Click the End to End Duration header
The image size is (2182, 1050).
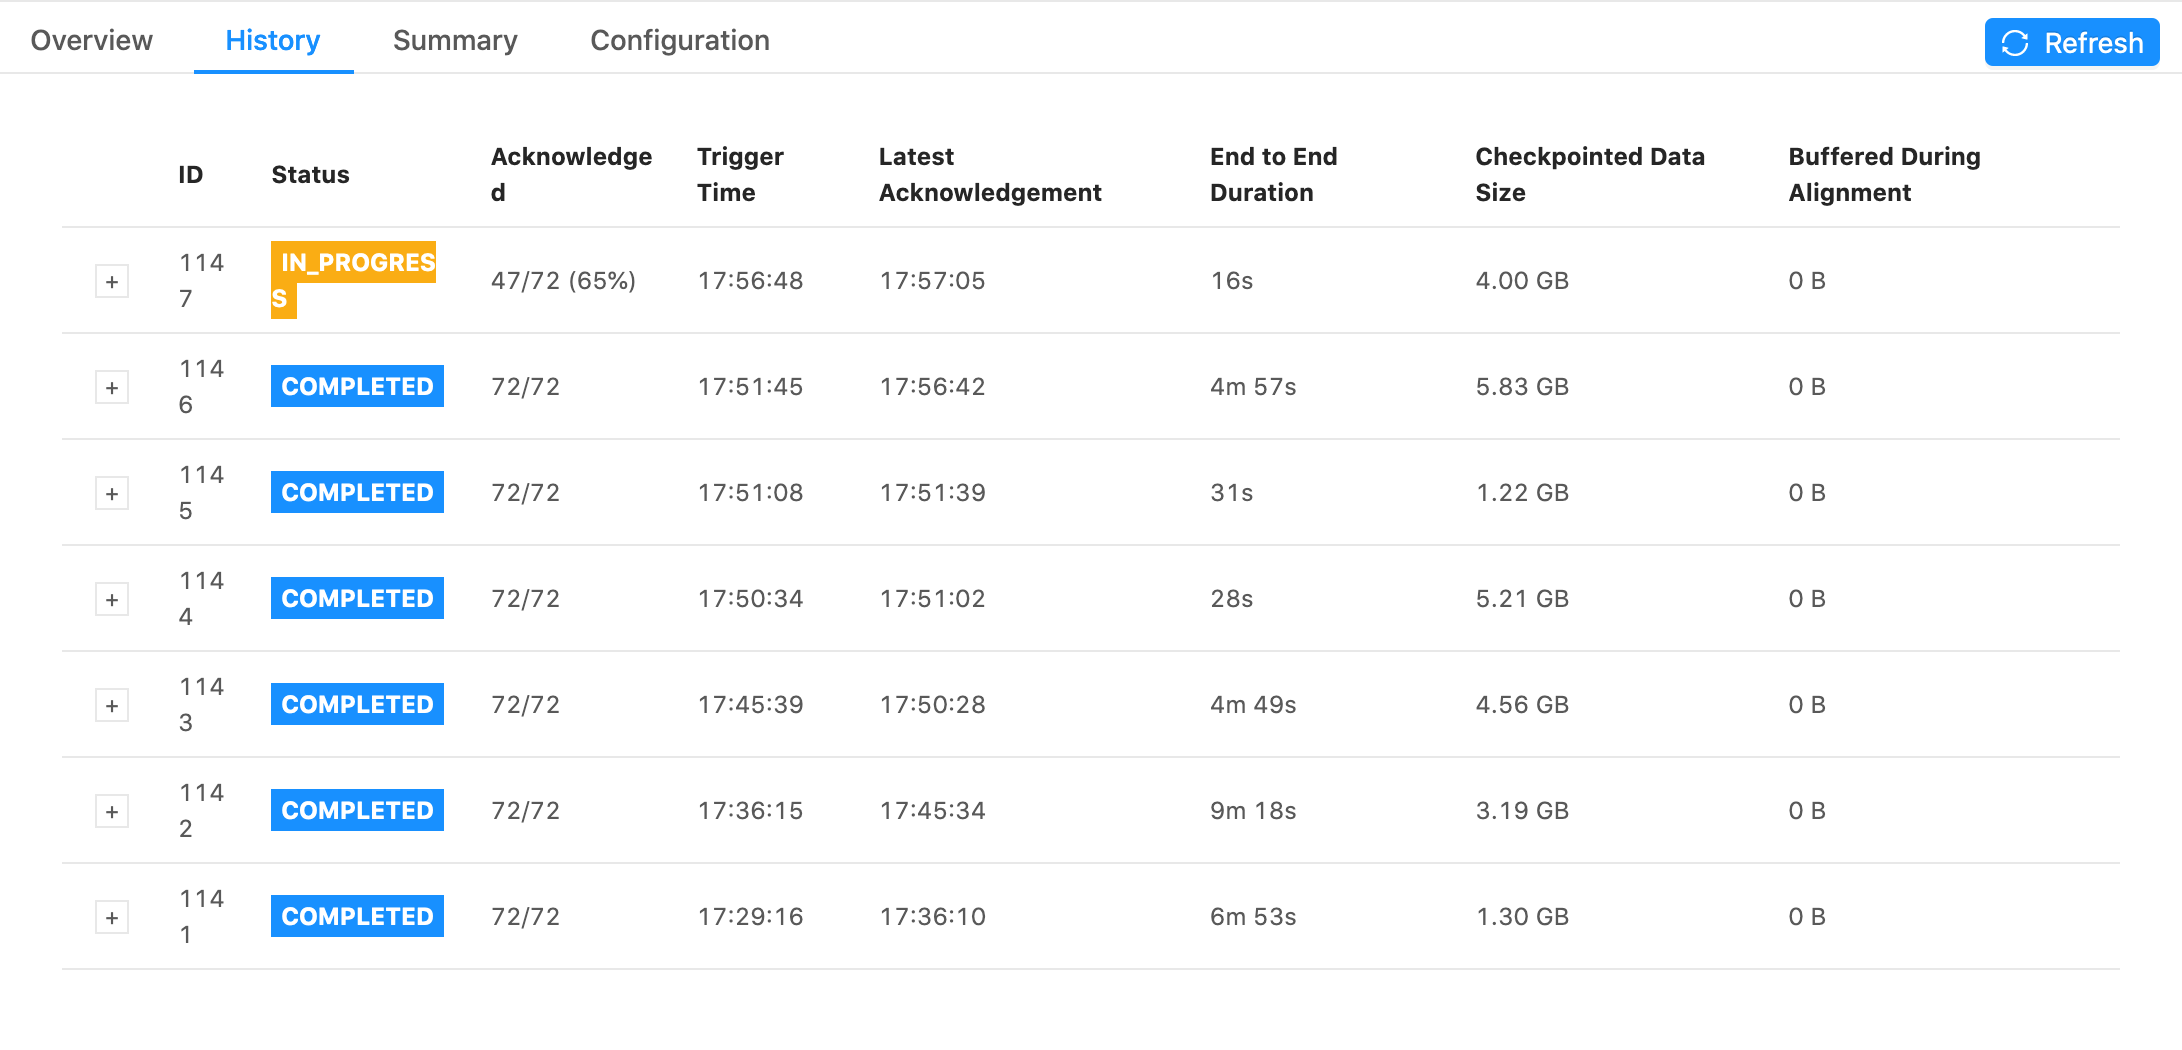coord(1273,174)
